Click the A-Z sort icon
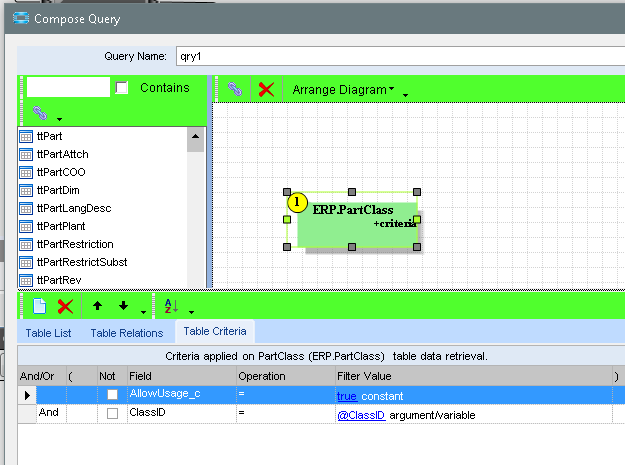Viewport: 625px width, 465px height. point(170,306)
